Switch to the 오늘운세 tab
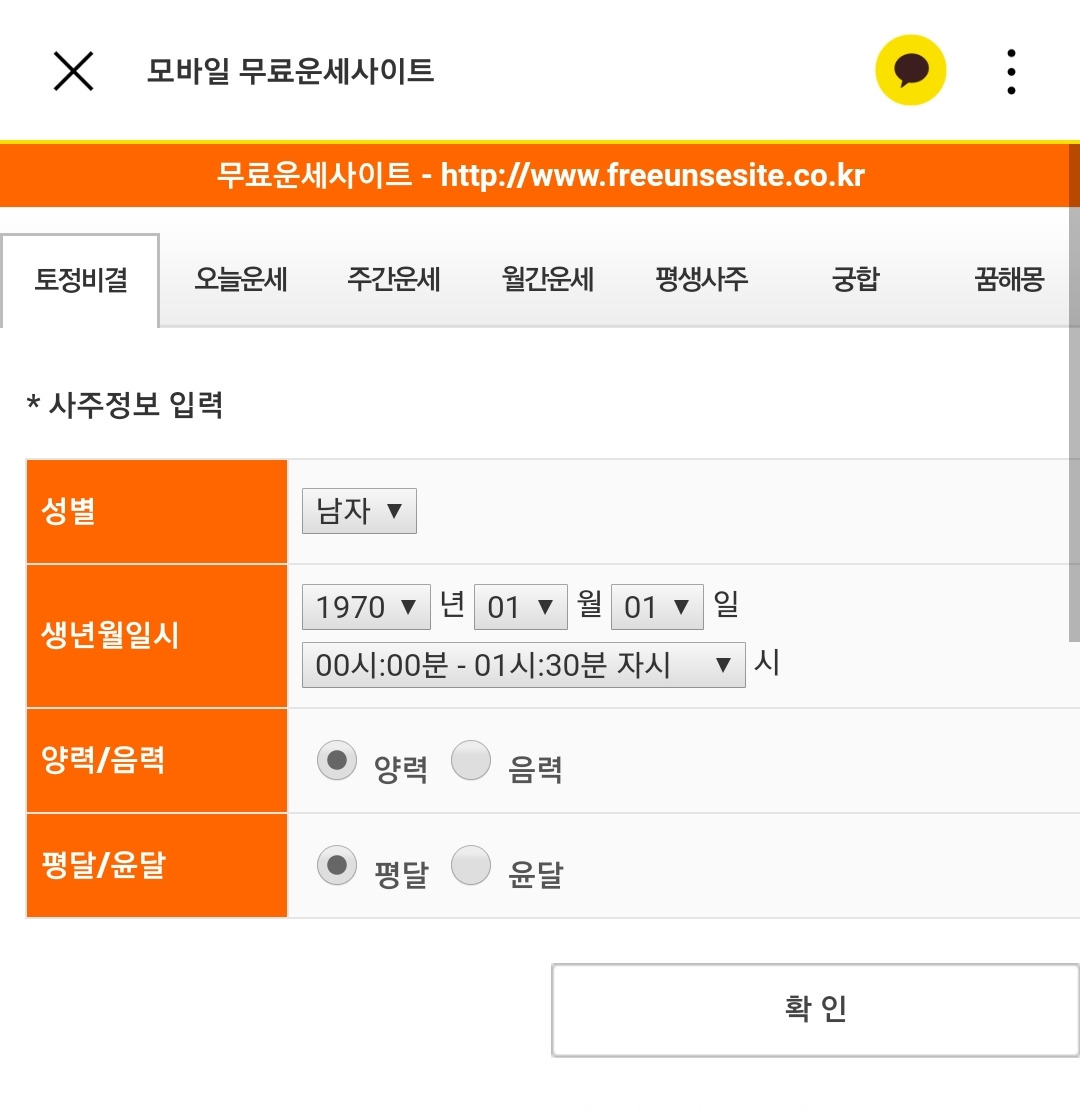This screenshot has width=1080, height=1110. [x=241, y=280]
